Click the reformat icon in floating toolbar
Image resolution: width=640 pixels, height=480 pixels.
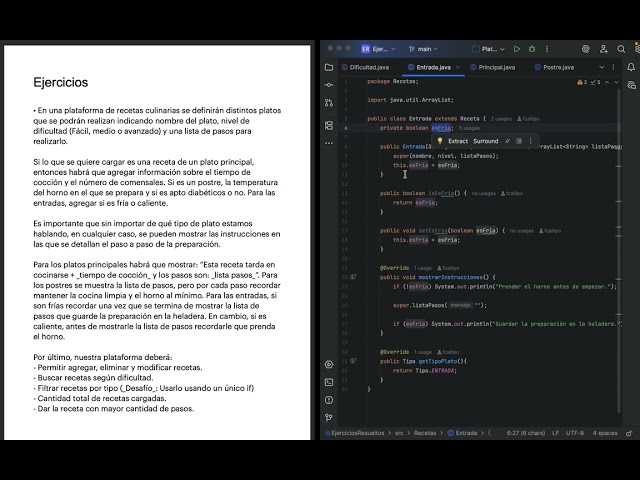click(x=519, y=141)
